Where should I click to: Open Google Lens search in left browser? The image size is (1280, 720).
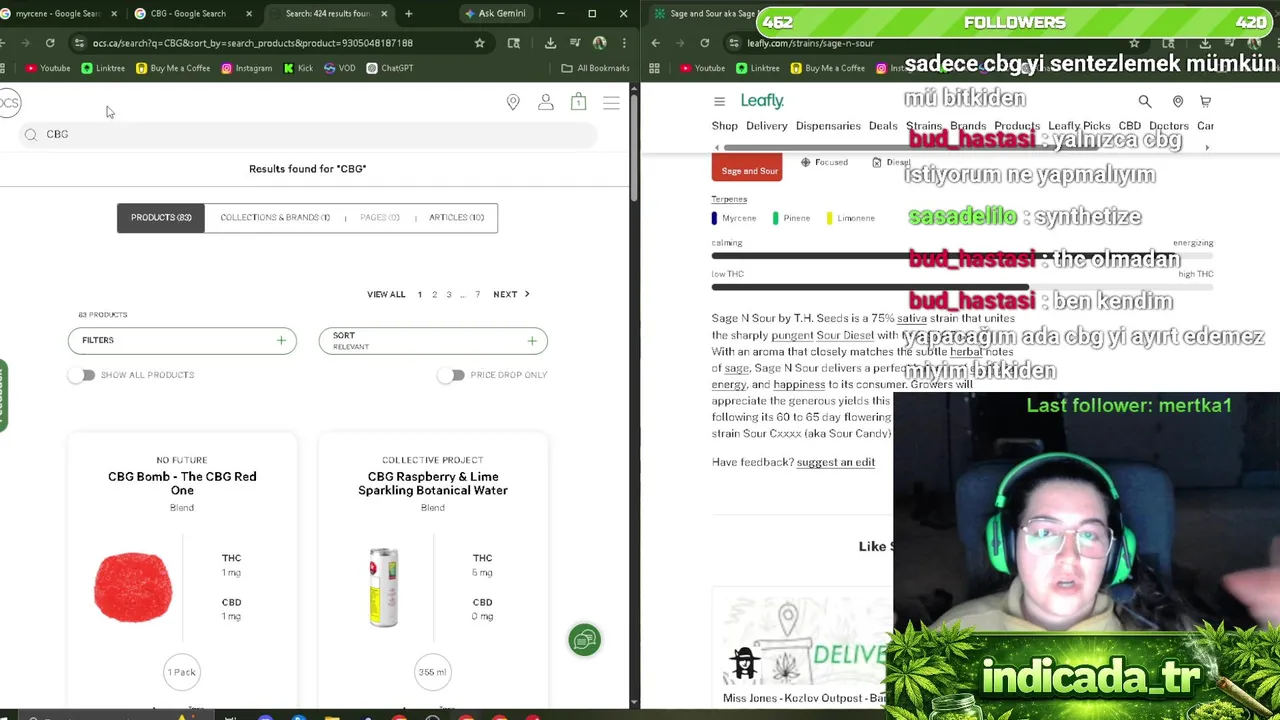pos(514,43)
